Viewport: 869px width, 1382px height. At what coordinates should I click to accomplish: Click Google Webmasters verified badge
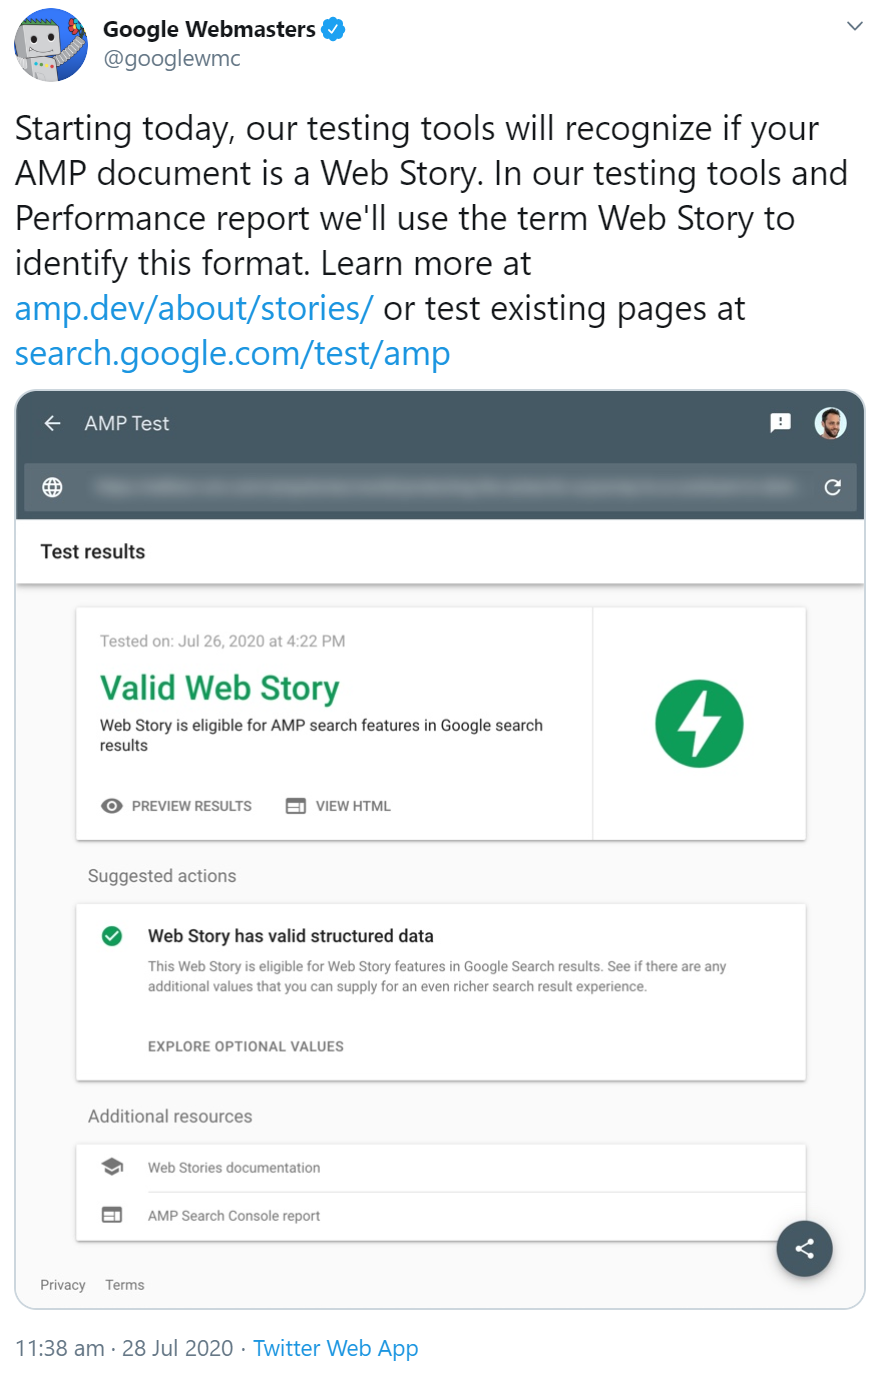(x=332, y=29)
